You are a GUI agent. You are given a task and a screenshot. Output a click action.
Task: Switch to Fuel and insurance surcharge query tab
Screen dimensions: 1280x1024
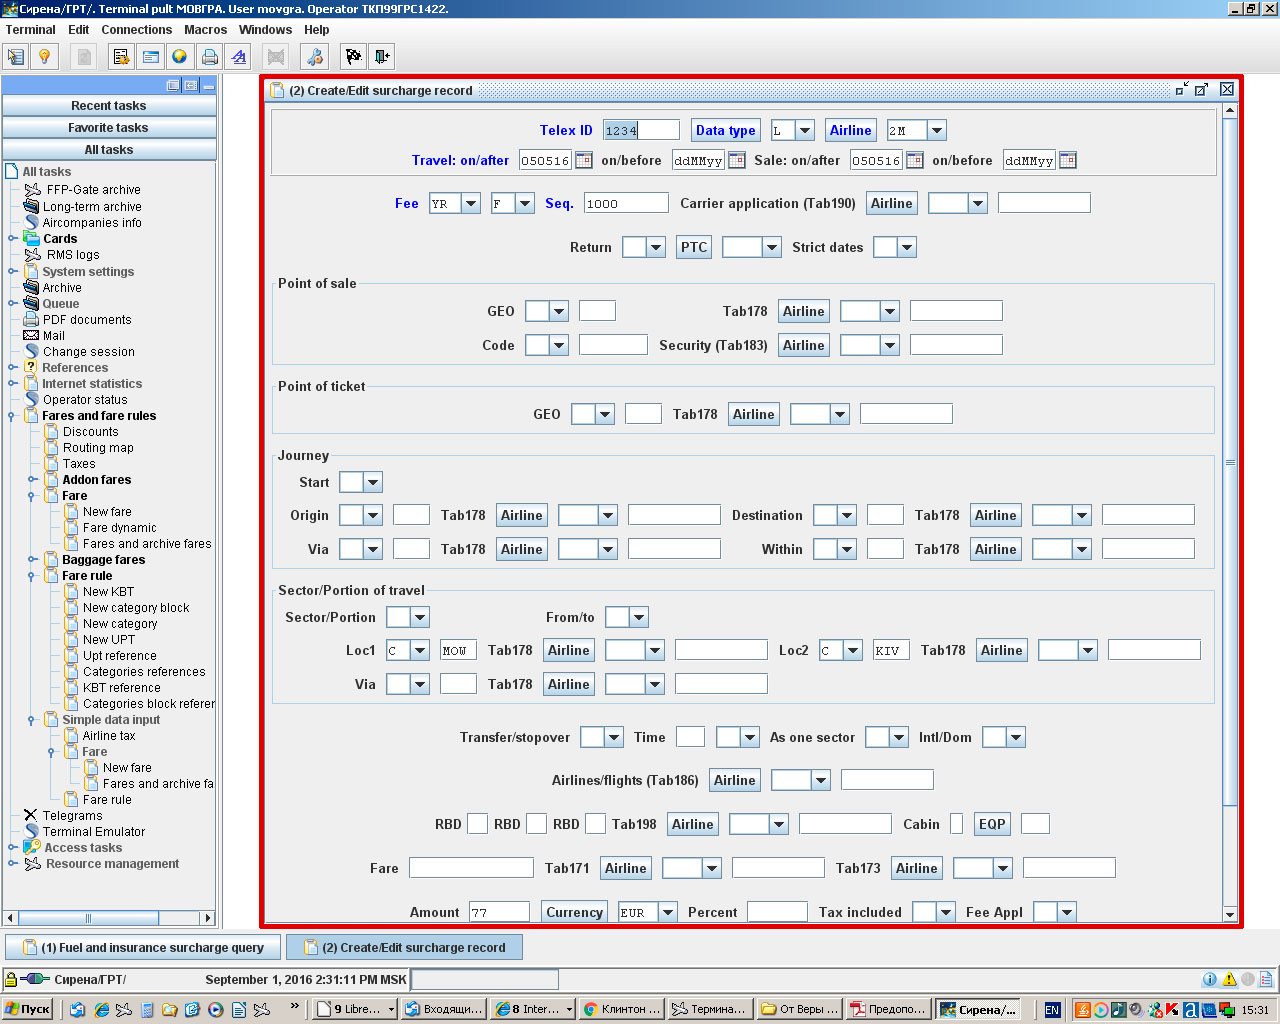(x=144, y=947)
